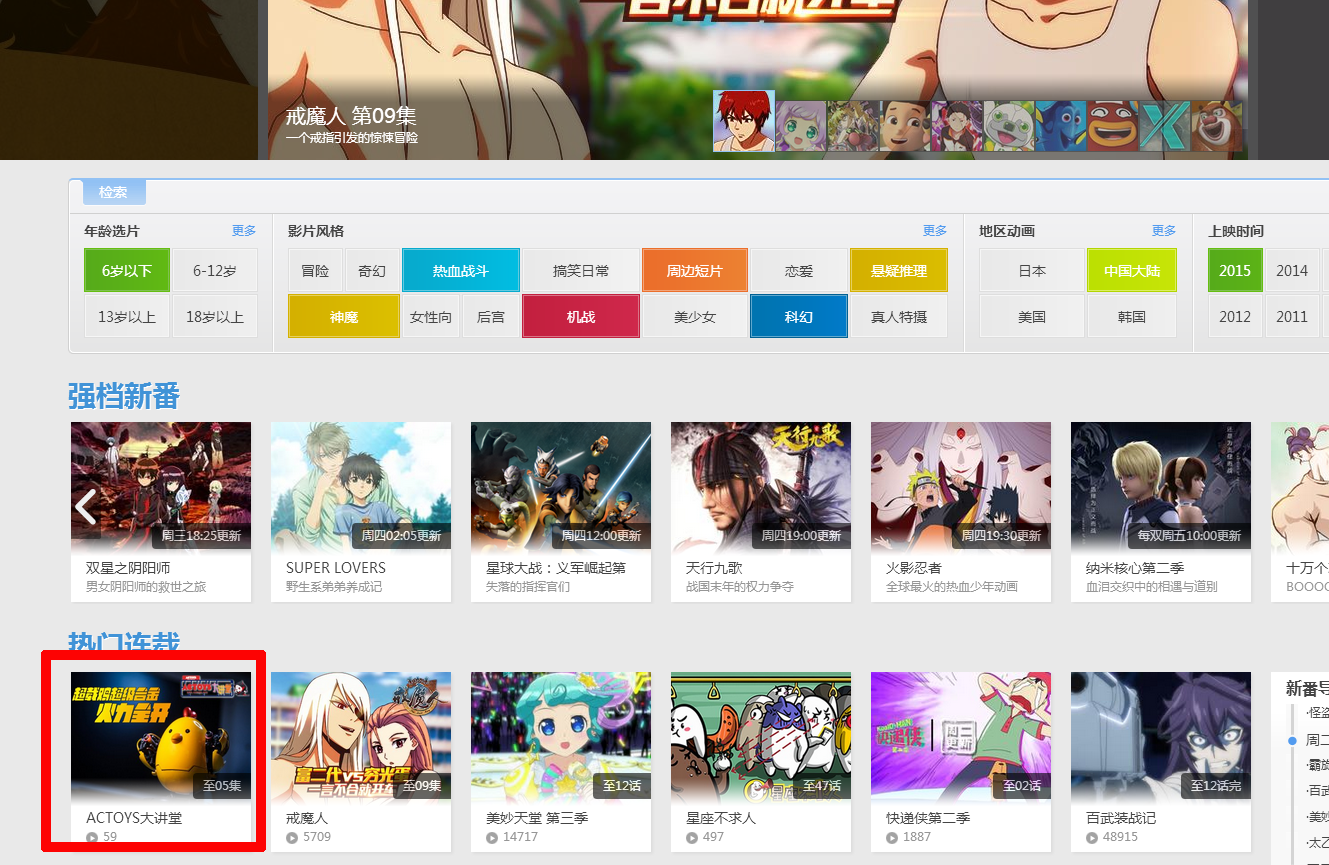Toggle the 6岁以下 age filter
Screen dimensions: 1329x865
(127, 270)
